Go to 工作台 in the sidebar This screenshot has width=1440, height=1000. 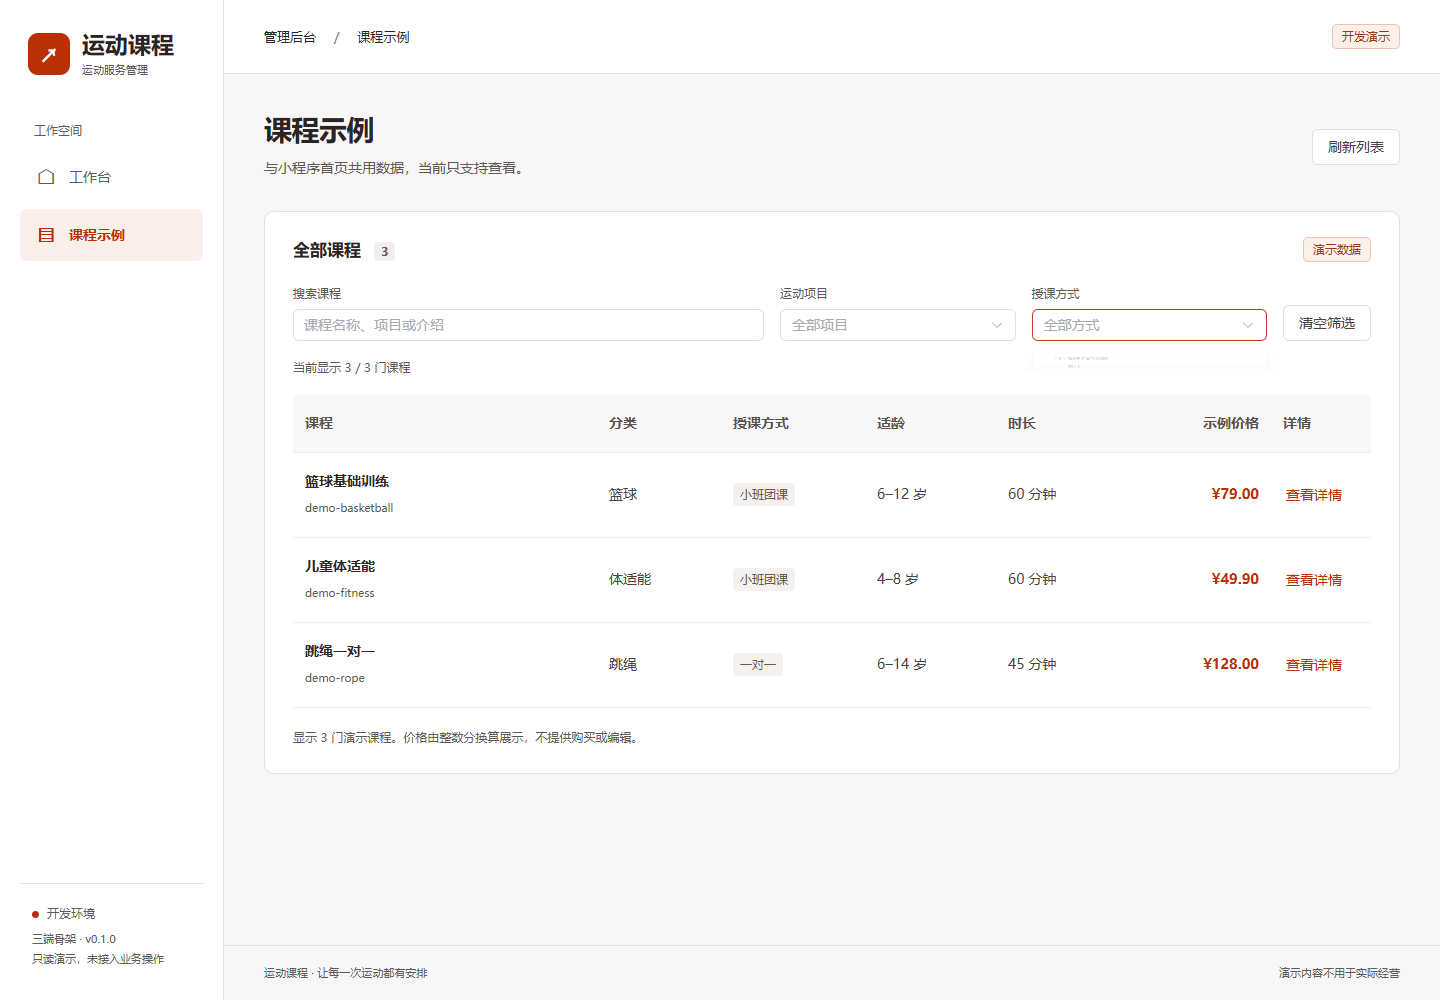point(111,177)
